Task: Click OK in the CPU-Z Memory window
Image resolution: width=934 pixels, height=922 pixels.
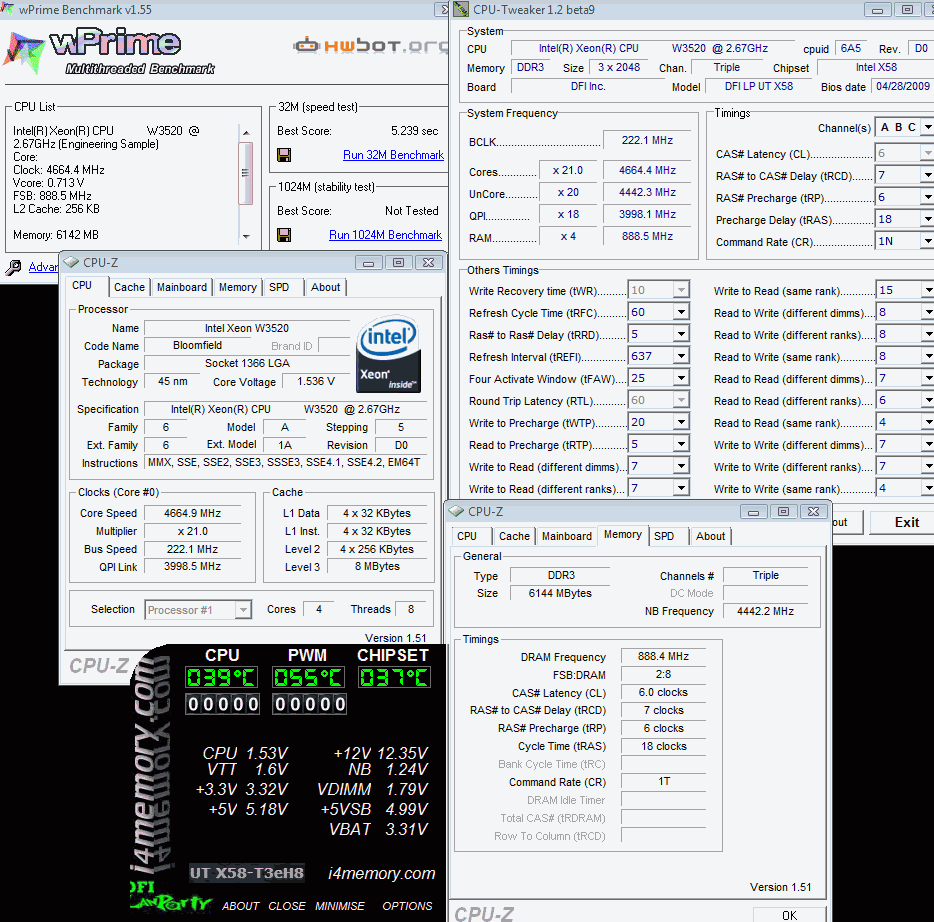Action: (789, 915)
